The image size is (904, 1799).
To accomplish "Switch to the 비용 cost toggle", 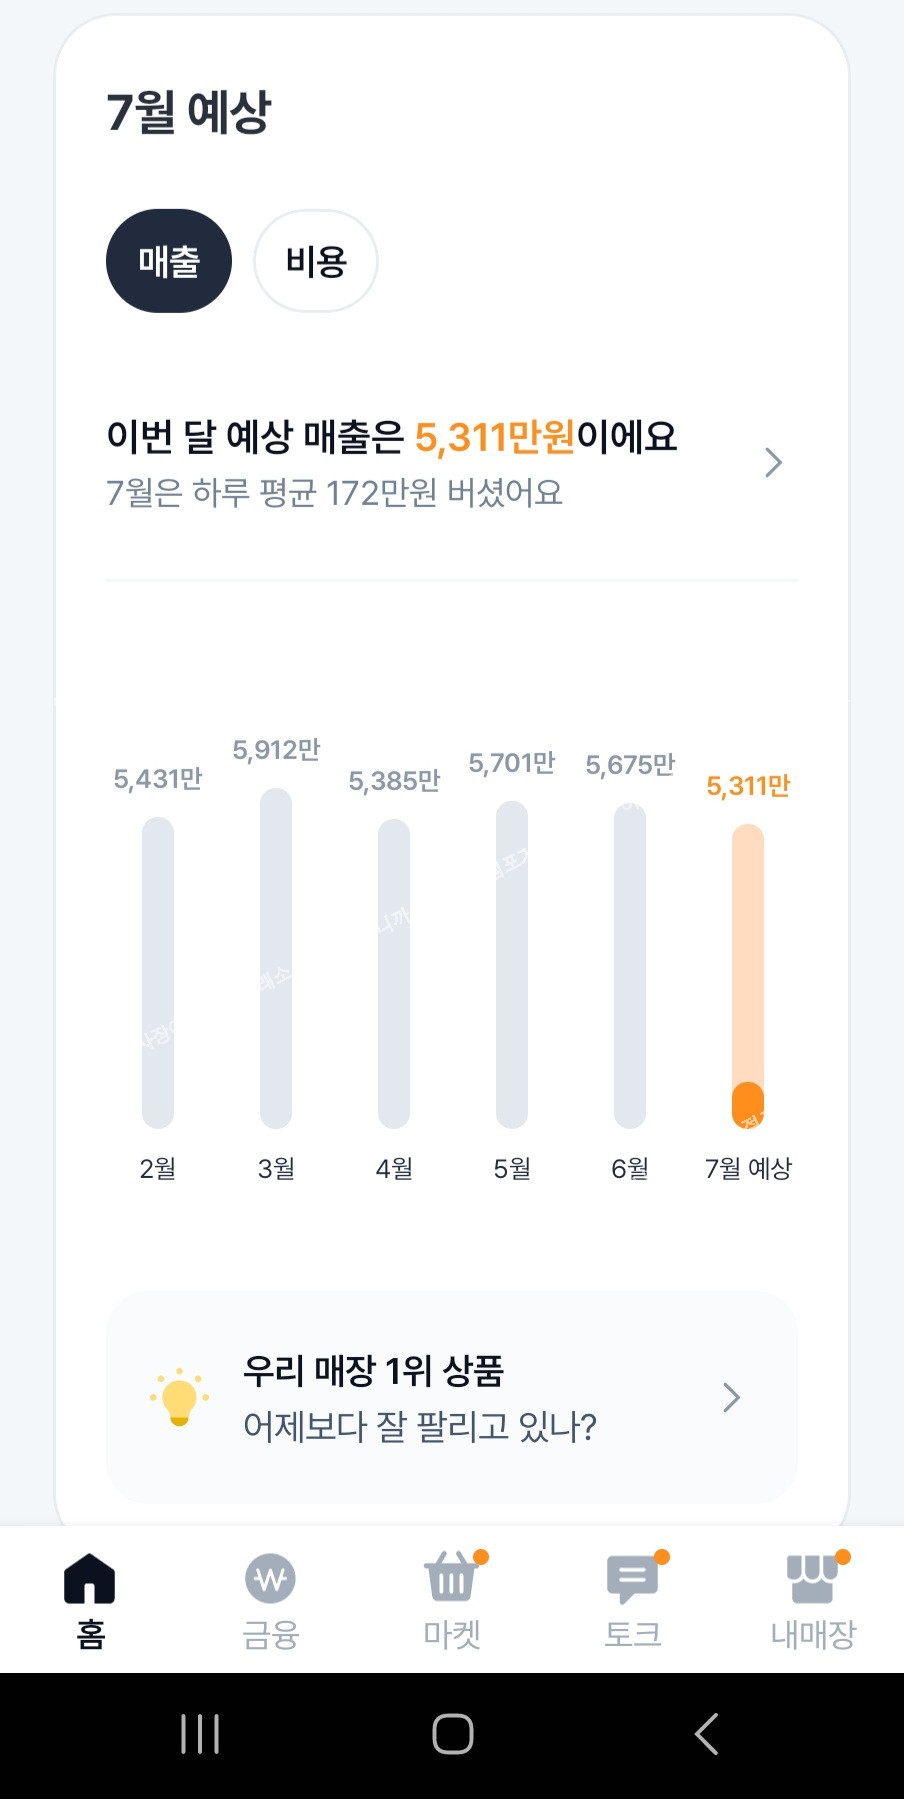I will [x=316, y=261].
